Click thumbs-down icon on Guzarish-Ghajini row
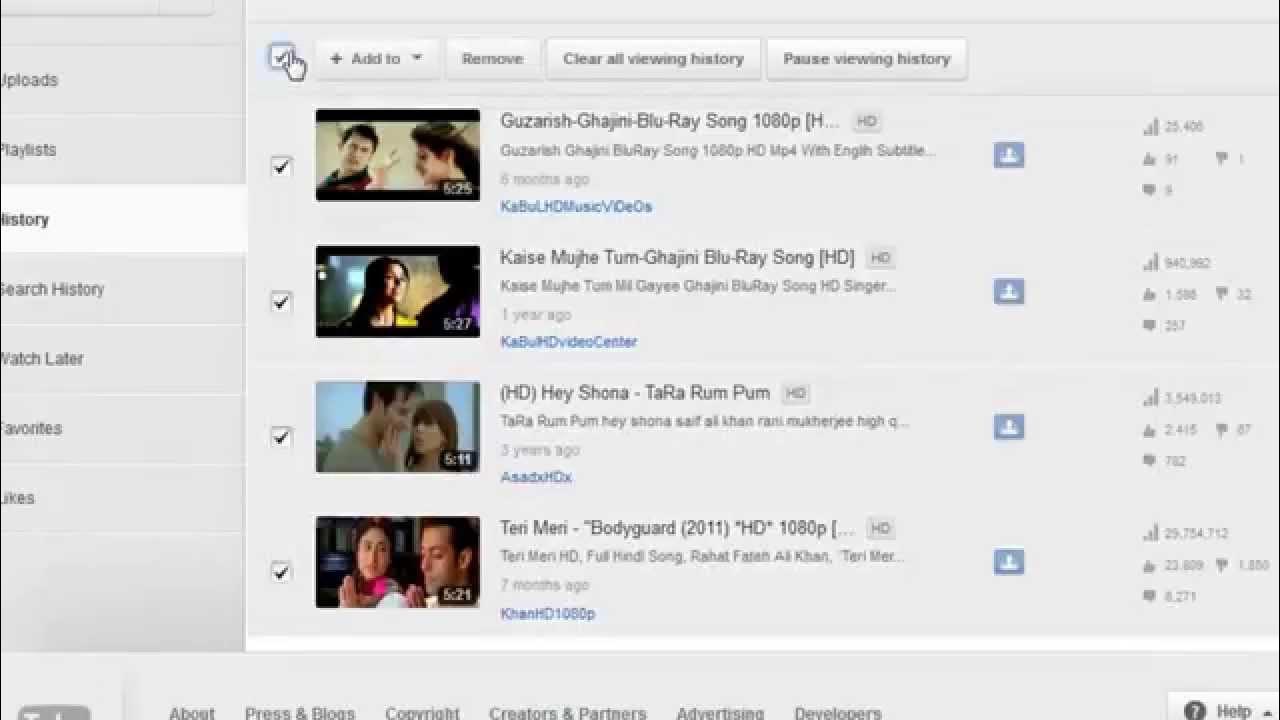The width and height of the screenshot is (1280, 720). tap(1222, 159)
